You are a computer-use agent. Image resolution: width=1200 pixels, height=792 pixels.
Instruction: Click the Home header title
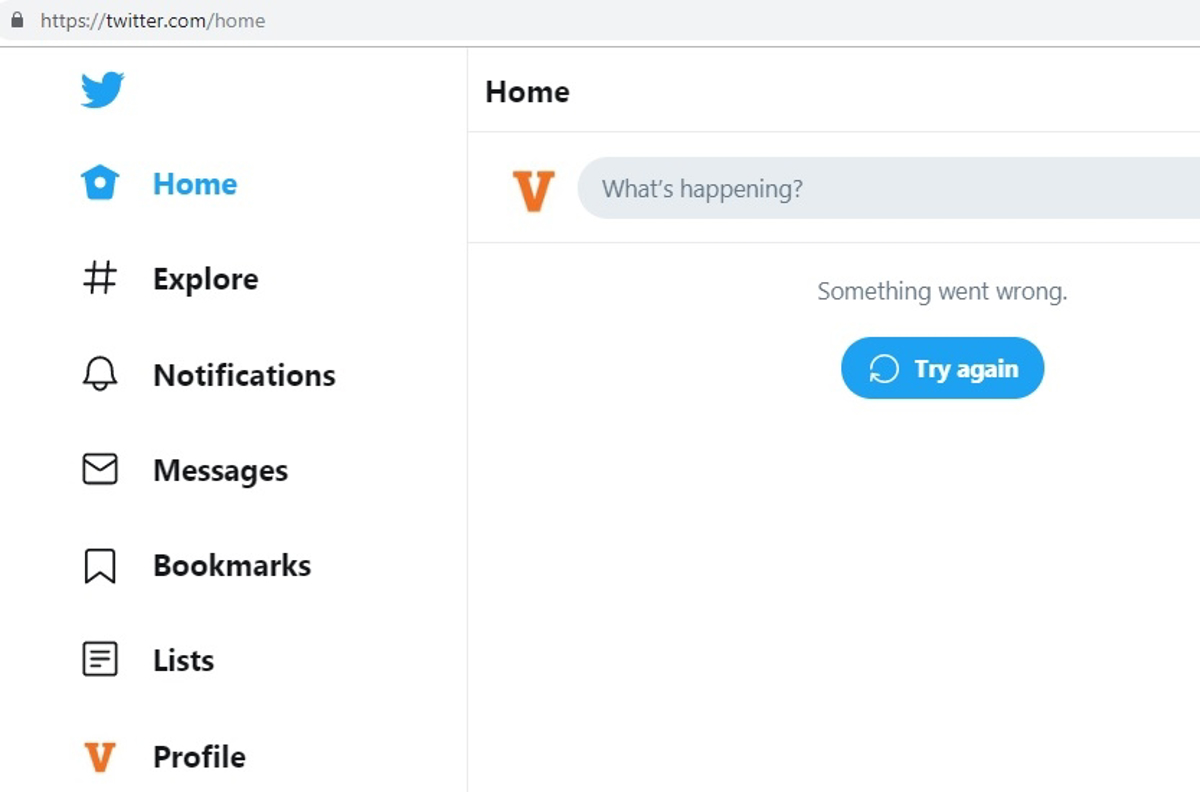527,91
